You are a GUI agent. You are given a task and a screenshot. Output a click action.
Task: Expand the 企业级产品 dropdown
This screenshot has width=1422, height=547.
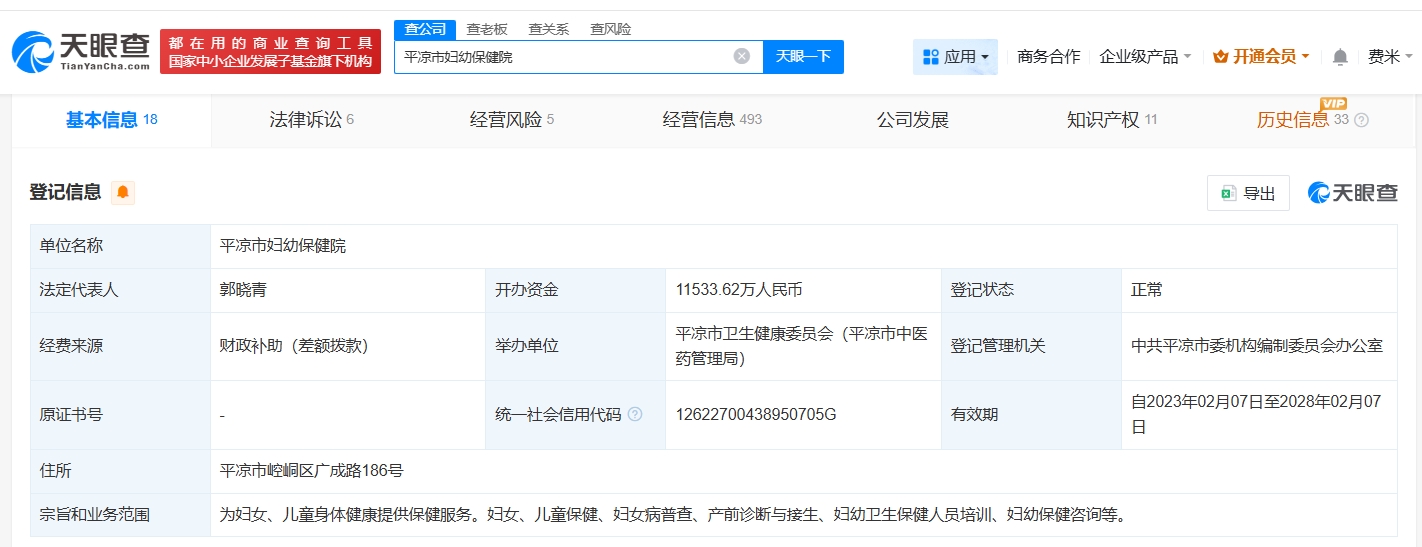1145,57
